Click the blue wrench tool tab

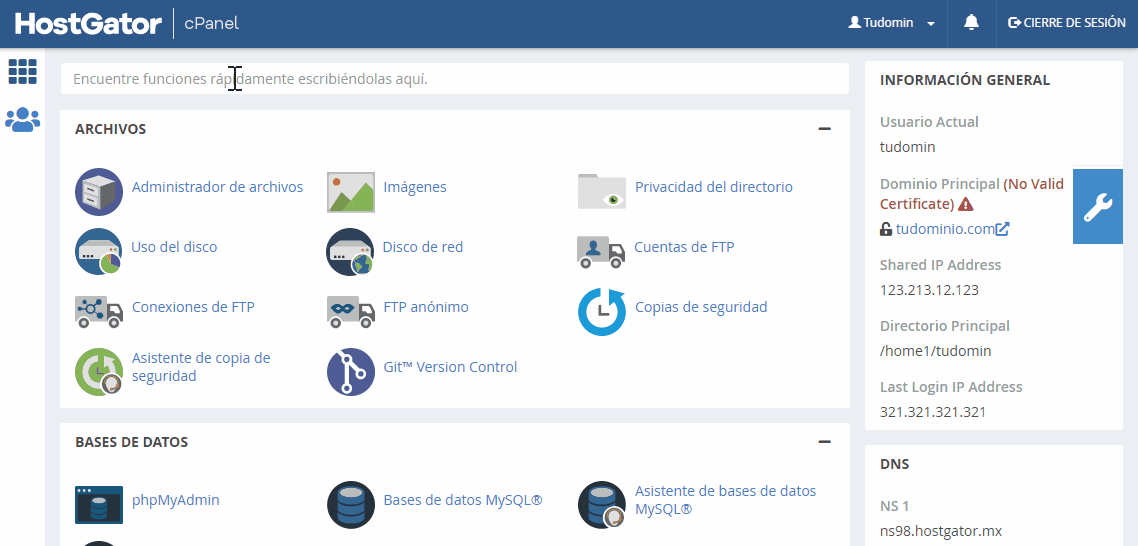(x=1097, y=206)
